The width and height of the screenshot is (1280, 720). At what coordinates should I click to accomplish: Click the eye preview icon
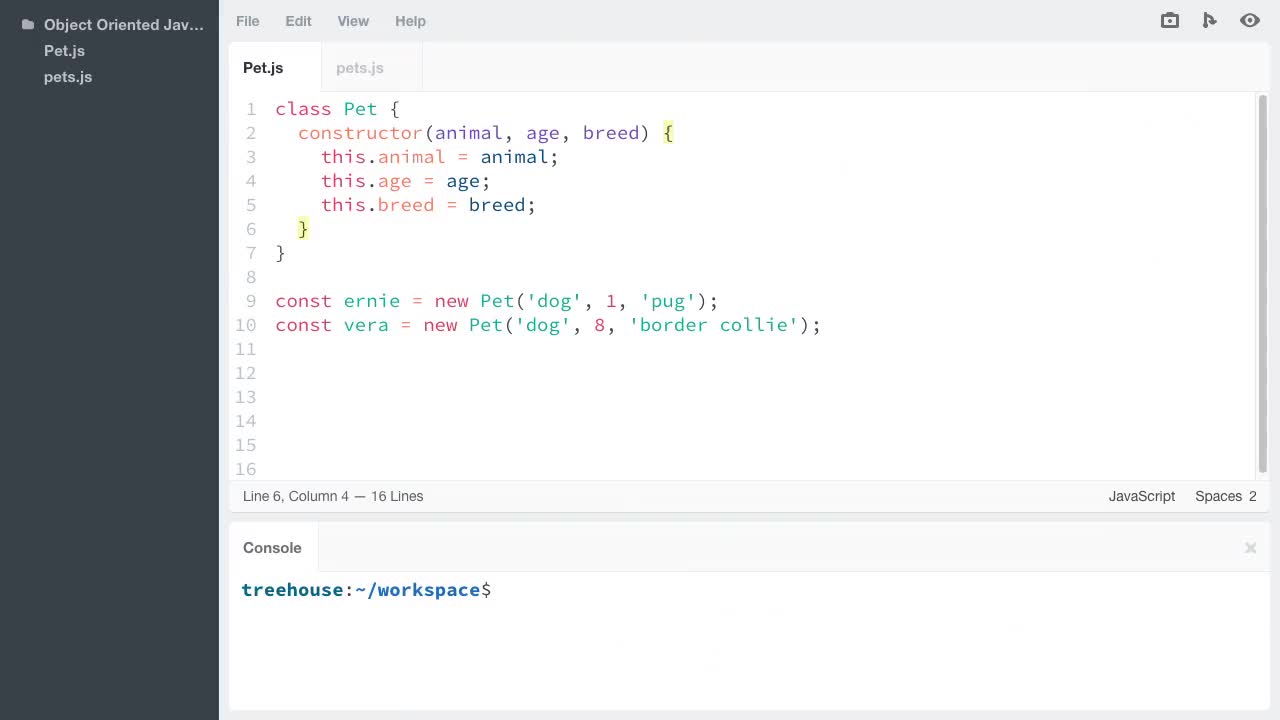tap(1249, 21)
